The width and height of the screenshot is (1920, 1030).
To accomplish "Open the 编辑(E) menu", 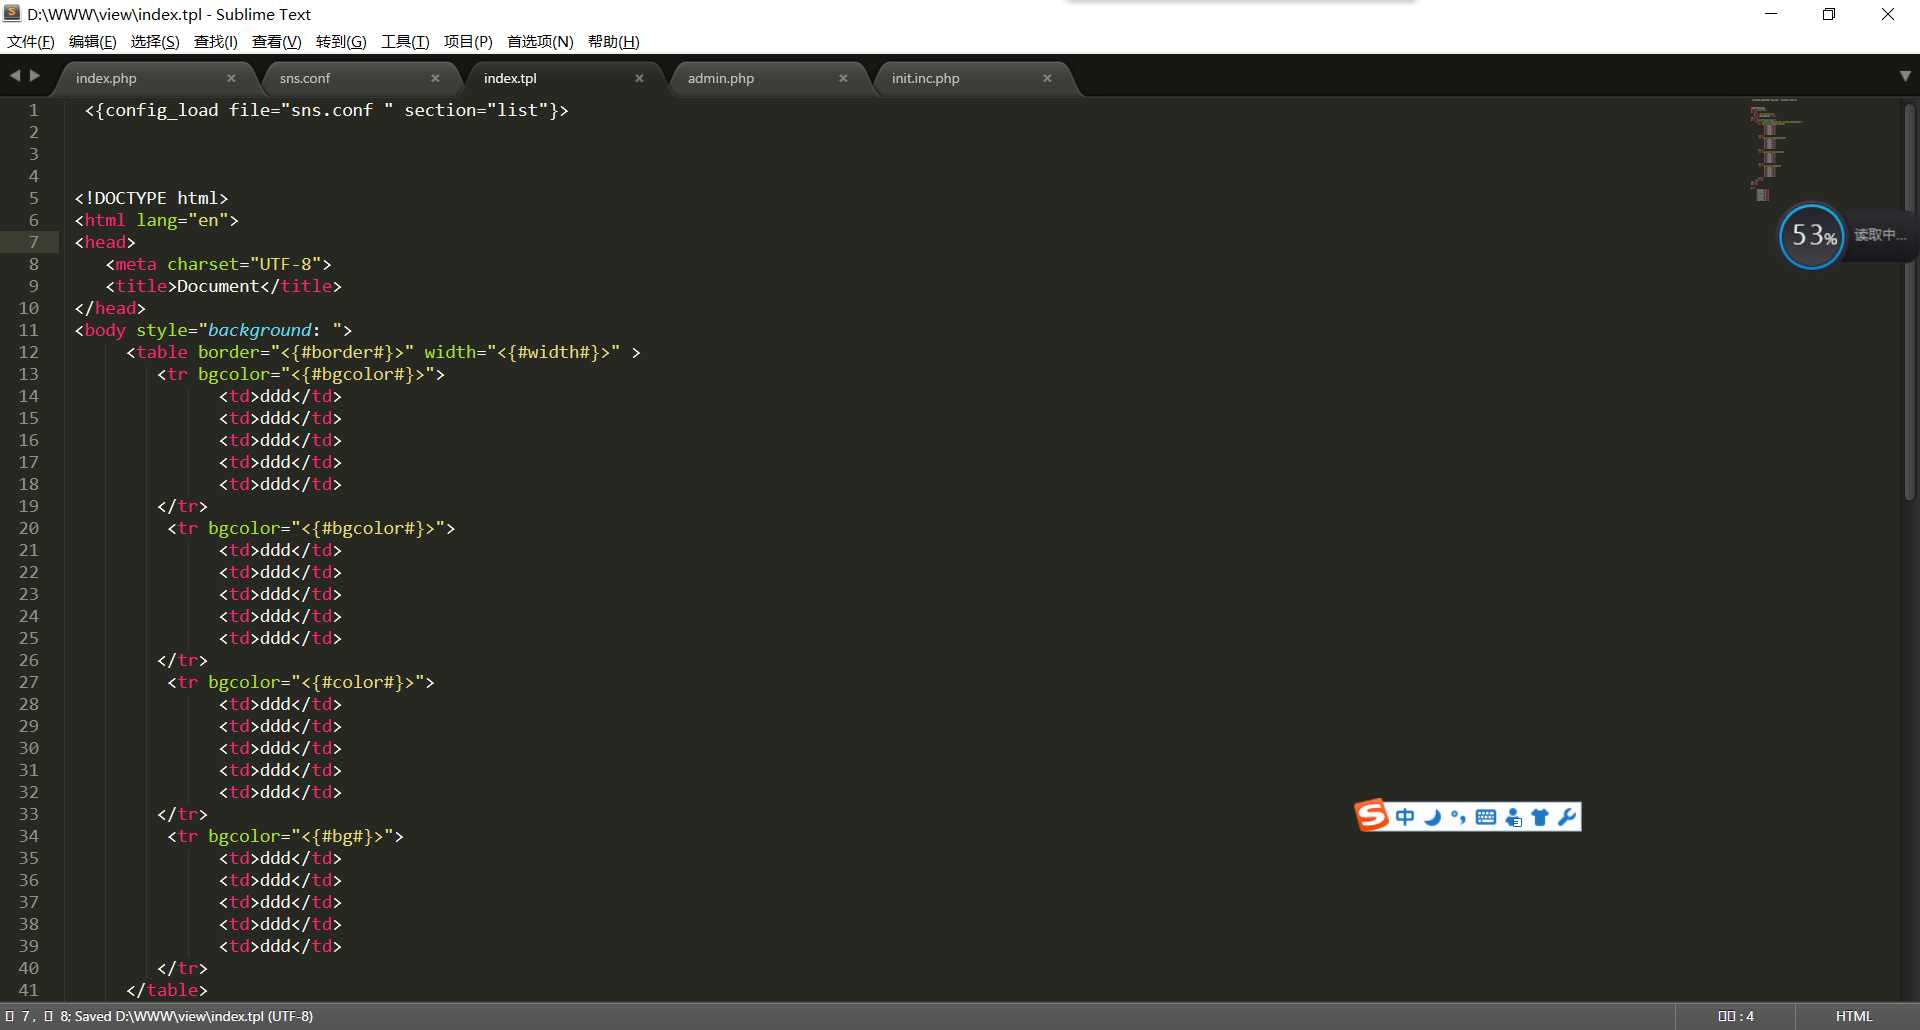I will (x=93, y=41).
